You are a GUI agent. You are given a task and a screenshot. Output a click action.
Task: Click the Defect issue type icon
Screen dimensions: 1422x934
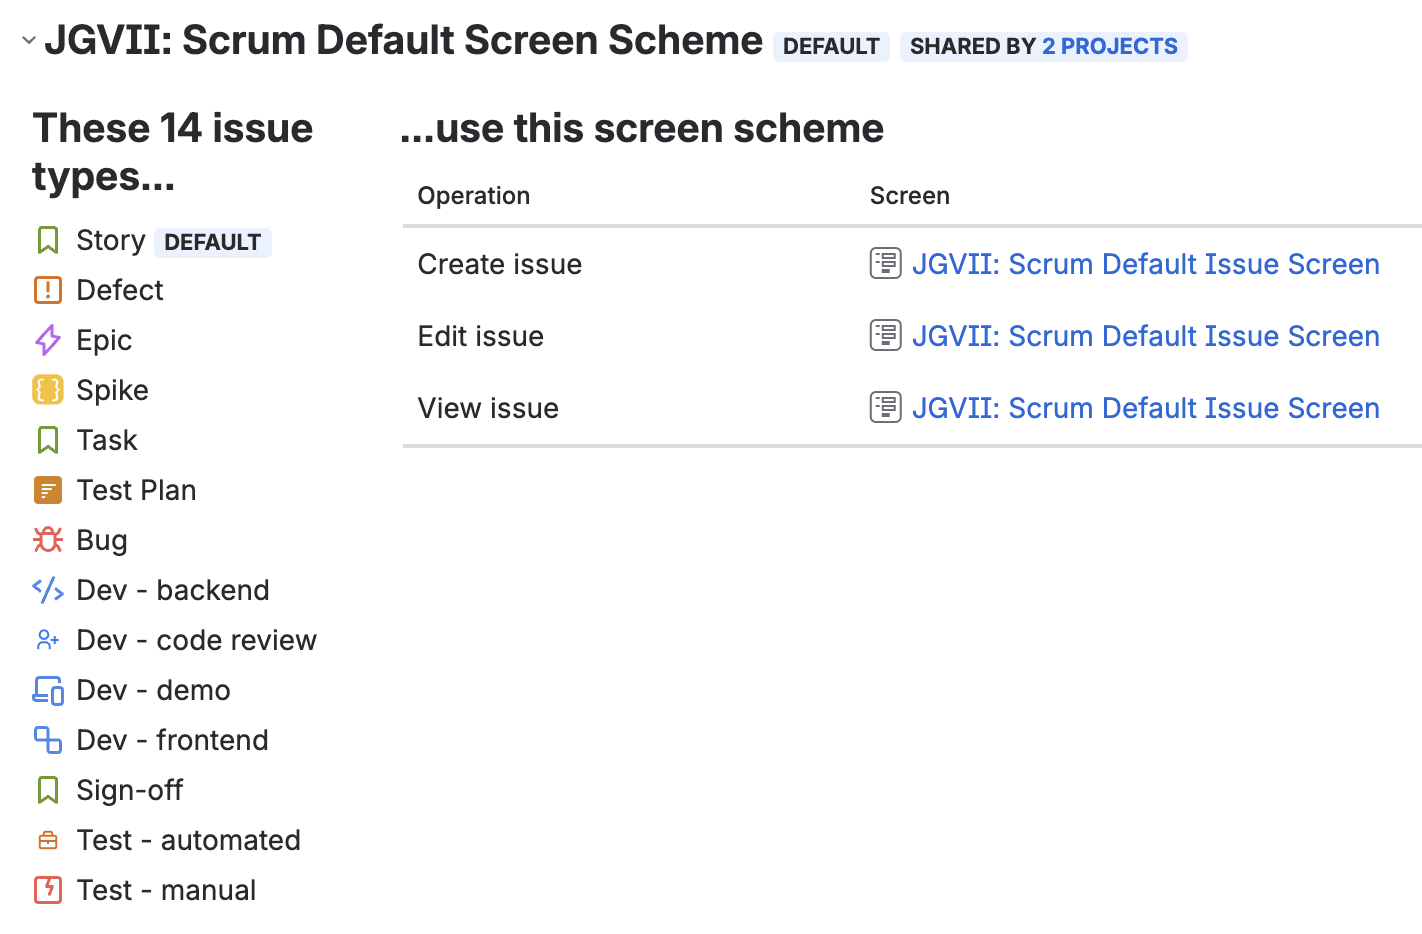[x=48, y=290]
